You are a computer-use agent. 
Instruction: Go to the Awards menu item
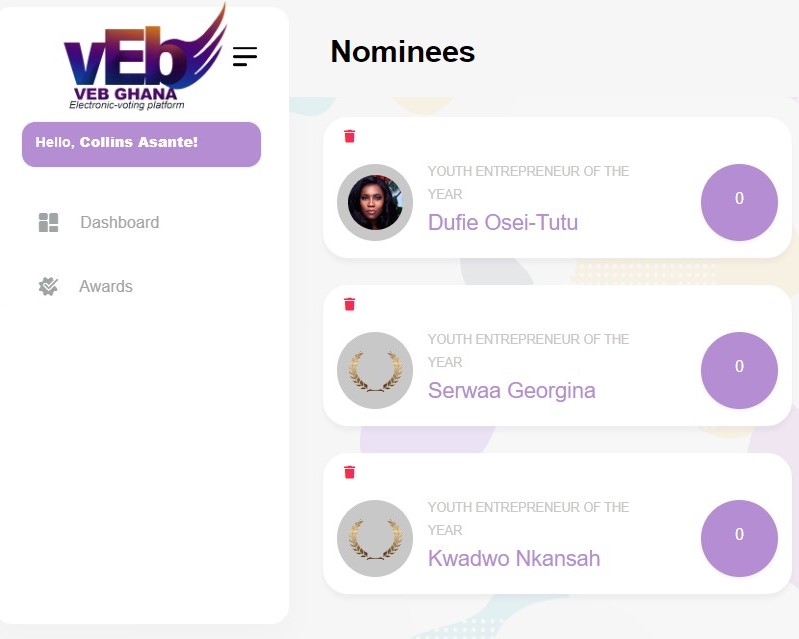tap(106, 287)
